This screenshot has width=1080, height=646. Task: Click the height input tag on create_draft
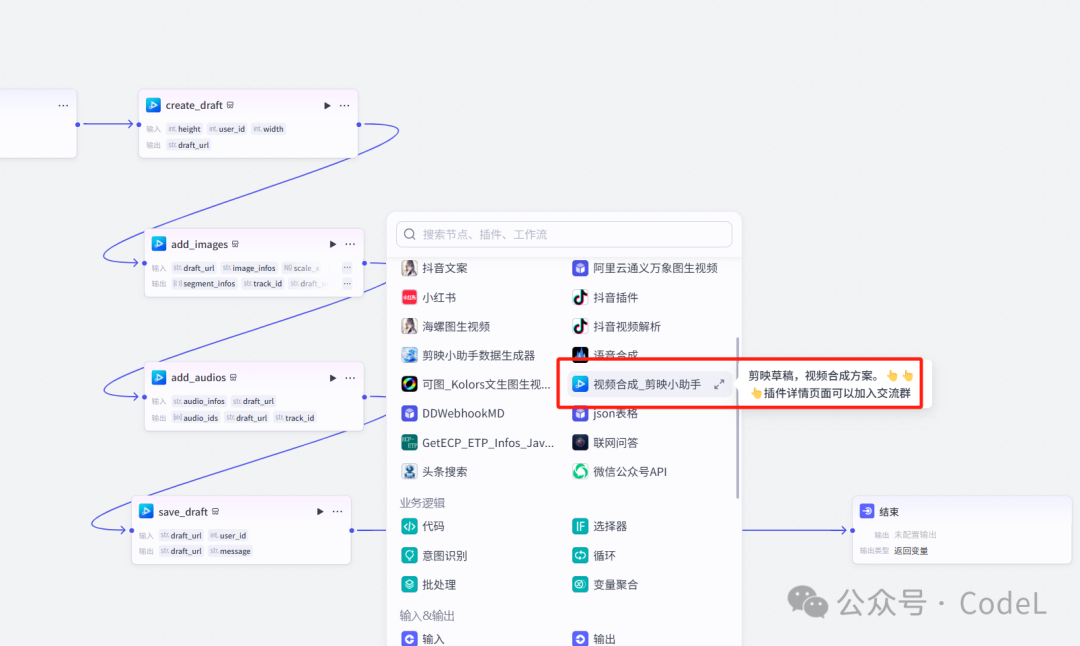pyautogui.click(x=185, y=129)
